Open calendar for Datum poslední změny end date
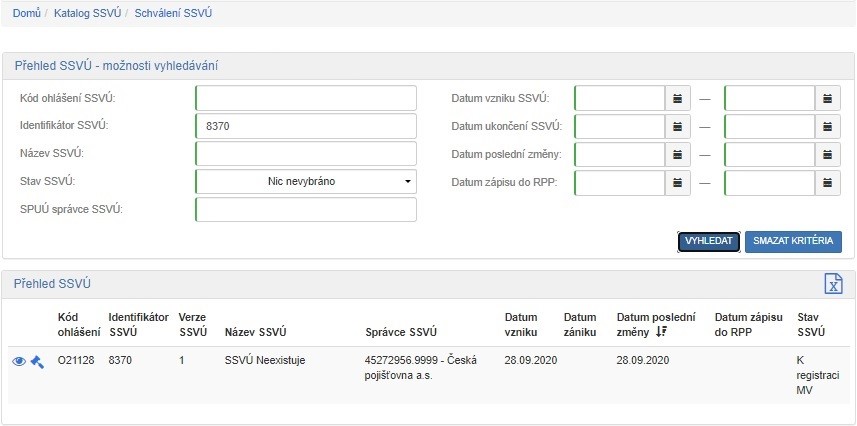 tap(828, 155)
